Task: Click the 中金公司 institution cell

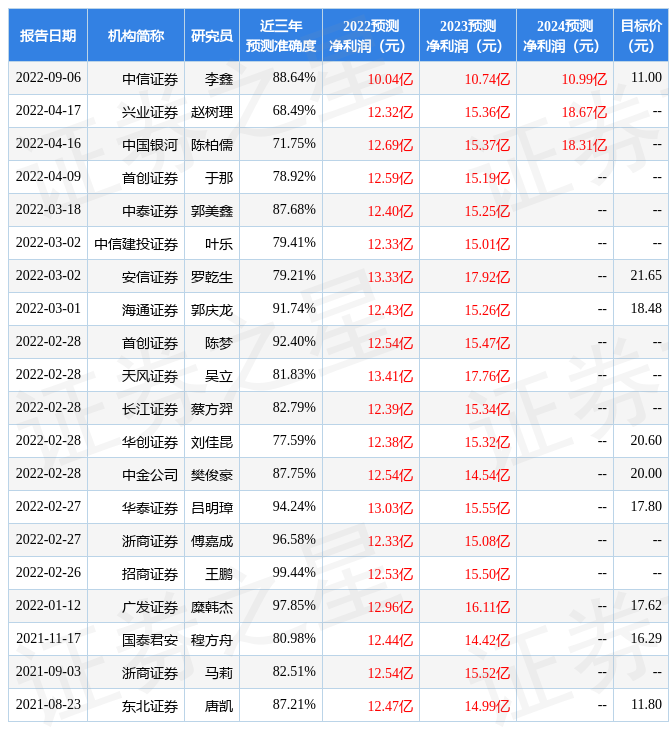Action: click(x=150, y=475)
